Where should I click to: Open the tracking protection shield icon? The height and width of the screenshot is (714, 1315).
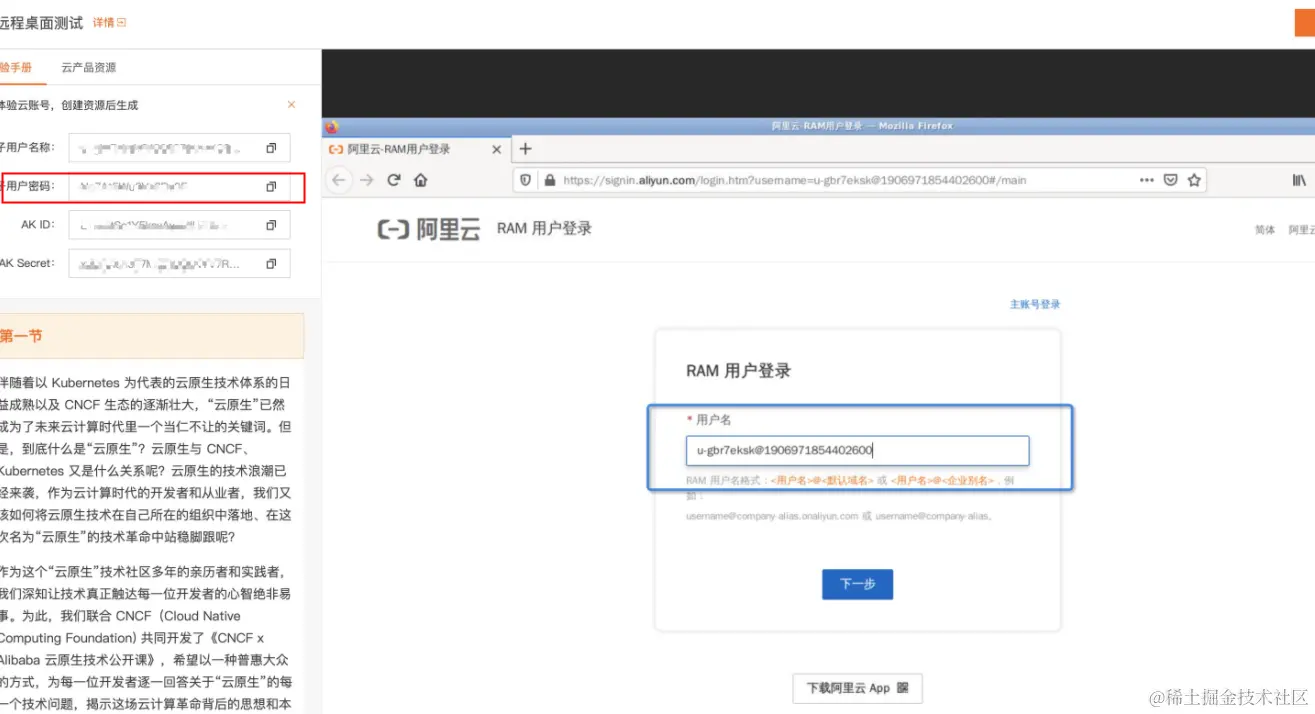[x=525, y=180]
